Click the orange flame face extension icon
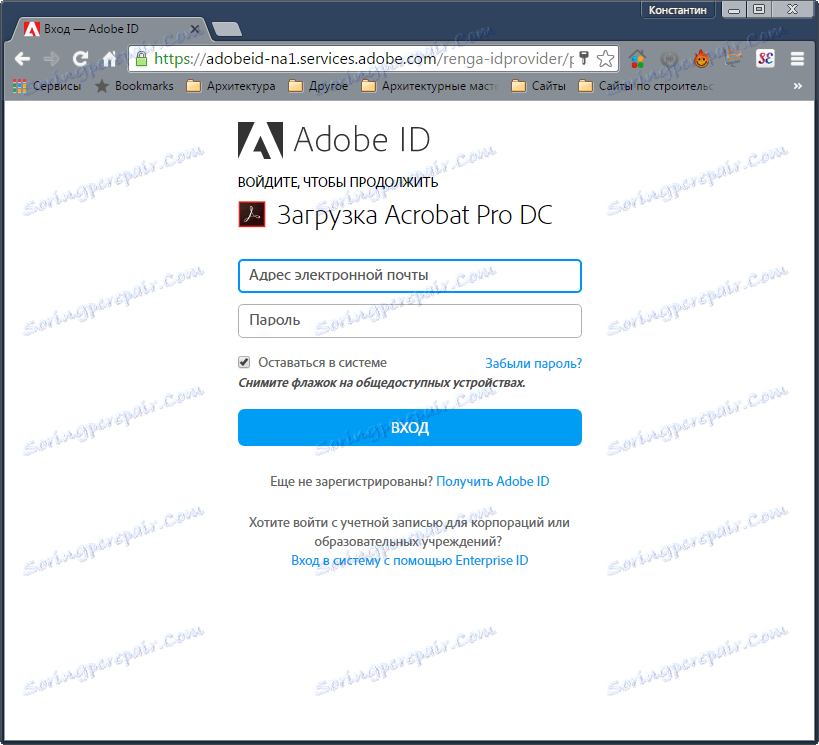Image resolution: width=819 pixels, height=745 pixels. tap(701, 59)
